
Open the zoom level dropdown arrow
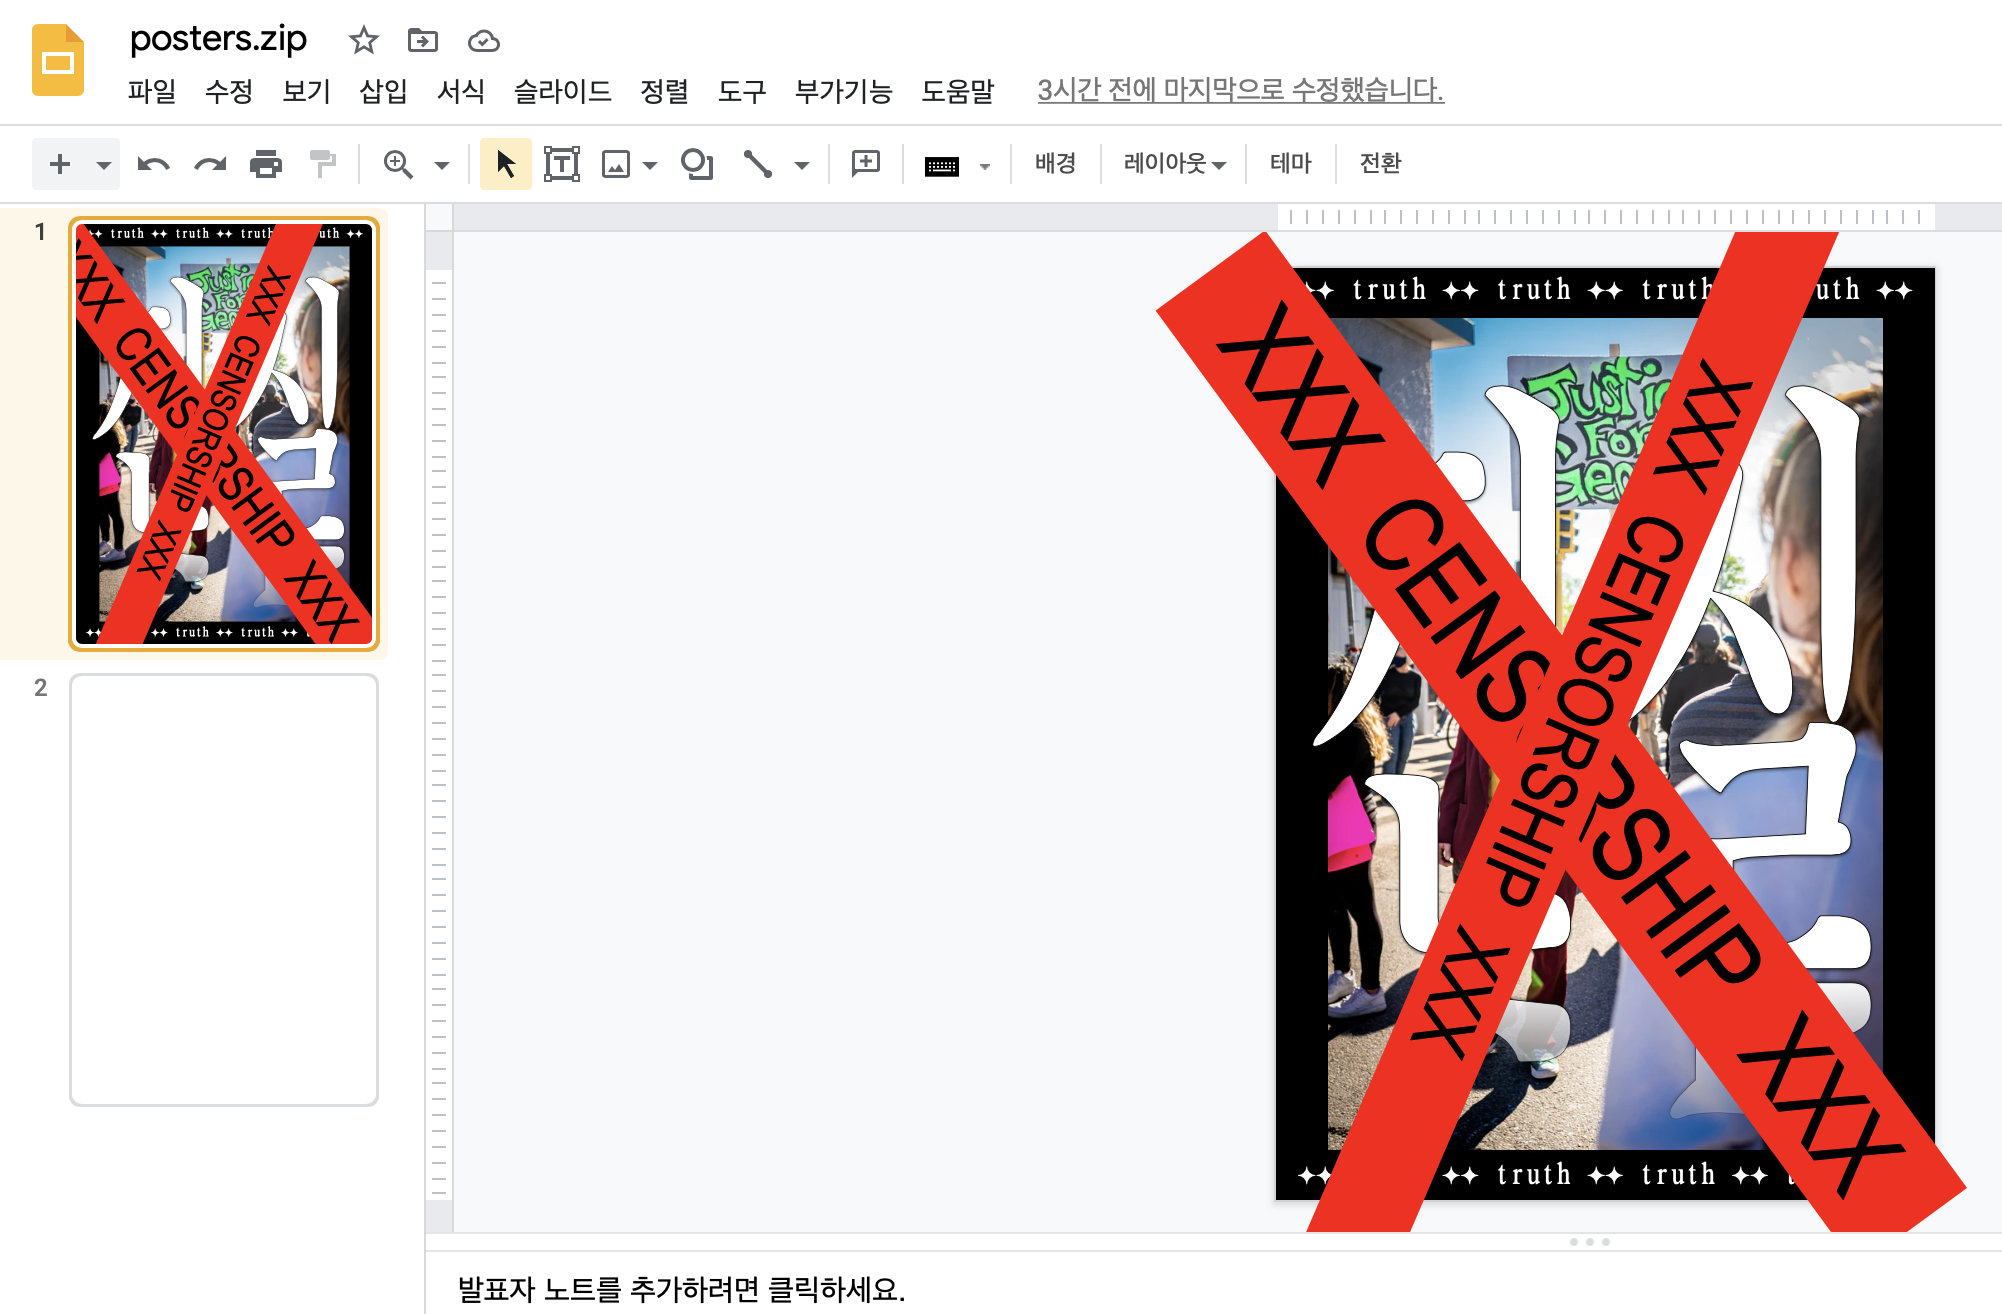(x=442, y=165)
